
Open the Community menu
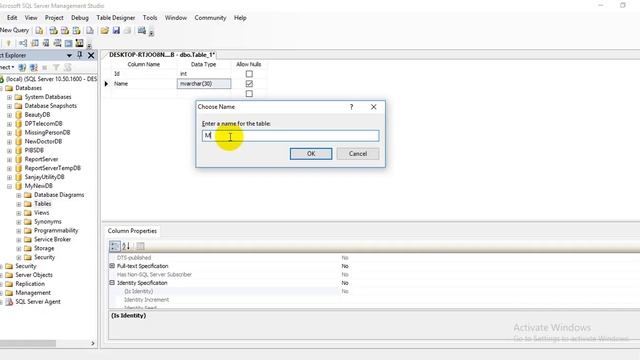[210, 18]
